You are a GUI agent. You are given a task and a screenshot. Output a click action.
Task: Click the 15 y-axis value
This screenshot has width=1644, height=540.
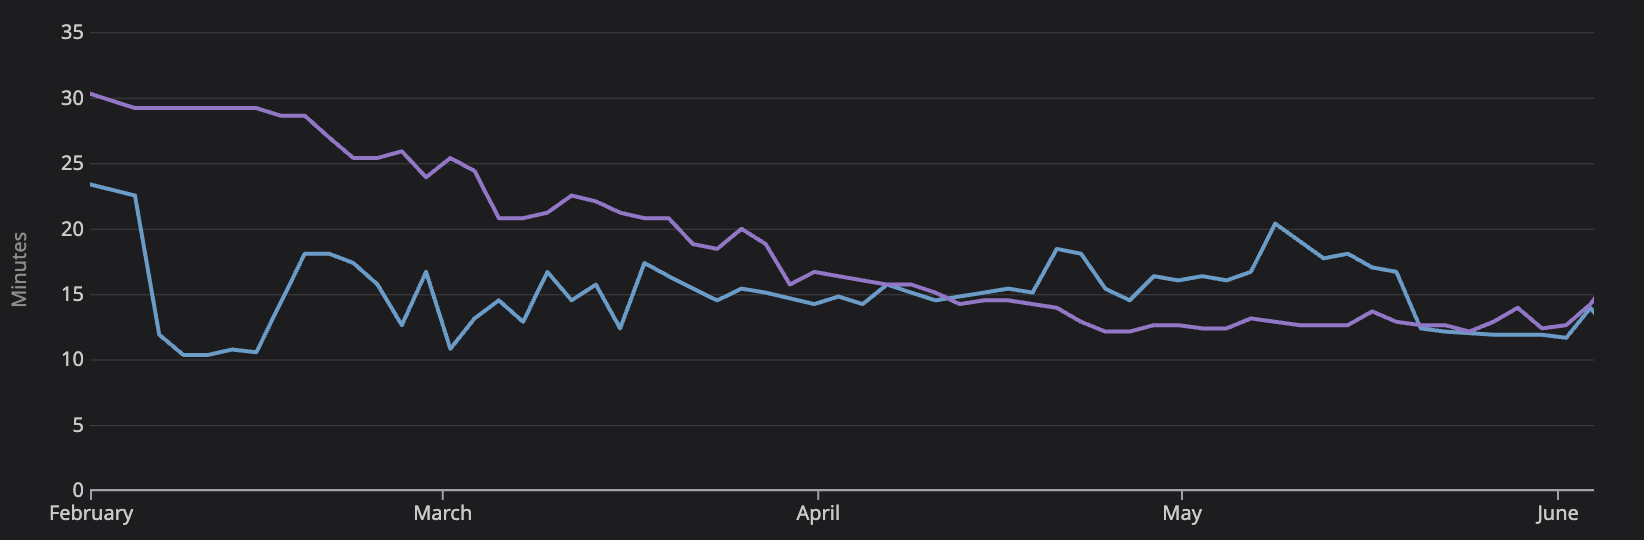coord(72,294)
